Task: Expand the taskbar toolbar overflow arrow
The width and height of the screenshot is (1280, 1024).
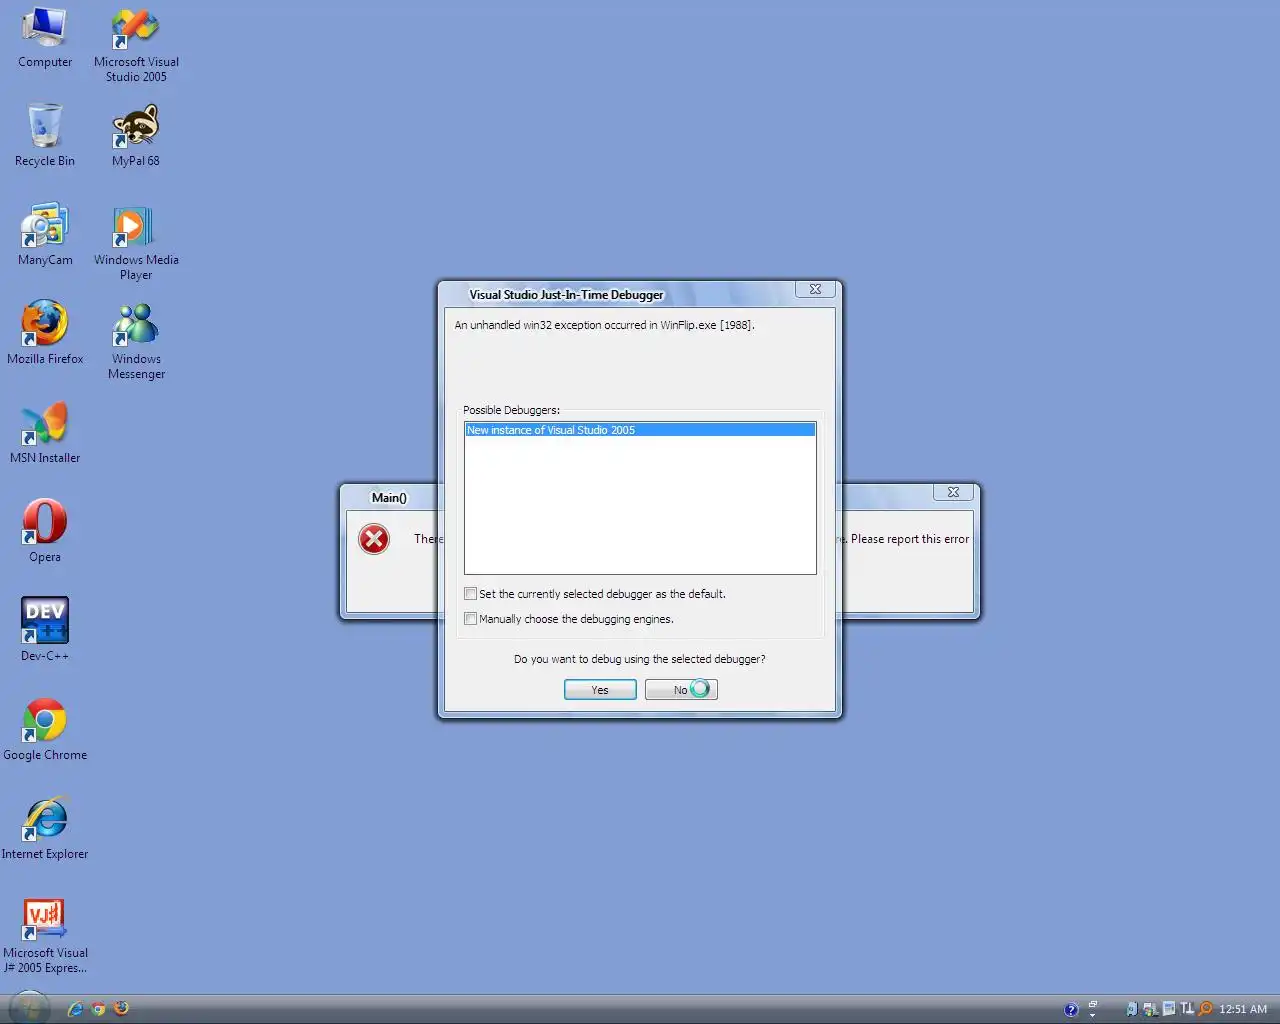Action: pos(1092,1015)
